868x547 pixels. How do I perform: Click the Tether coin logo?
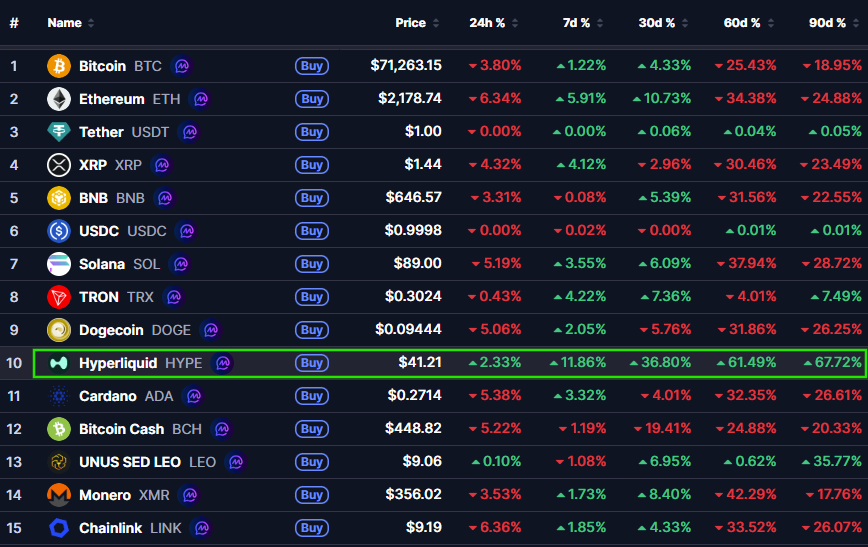pos(59,132)
